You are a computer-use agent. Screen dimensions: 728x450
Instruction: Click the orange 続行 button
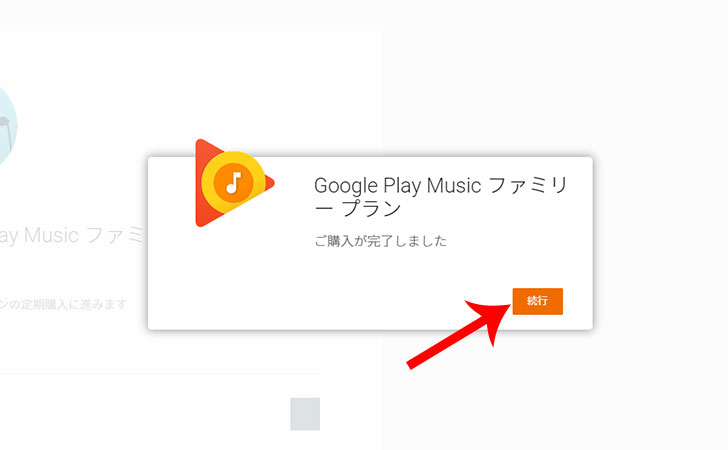tap(537, 301)
